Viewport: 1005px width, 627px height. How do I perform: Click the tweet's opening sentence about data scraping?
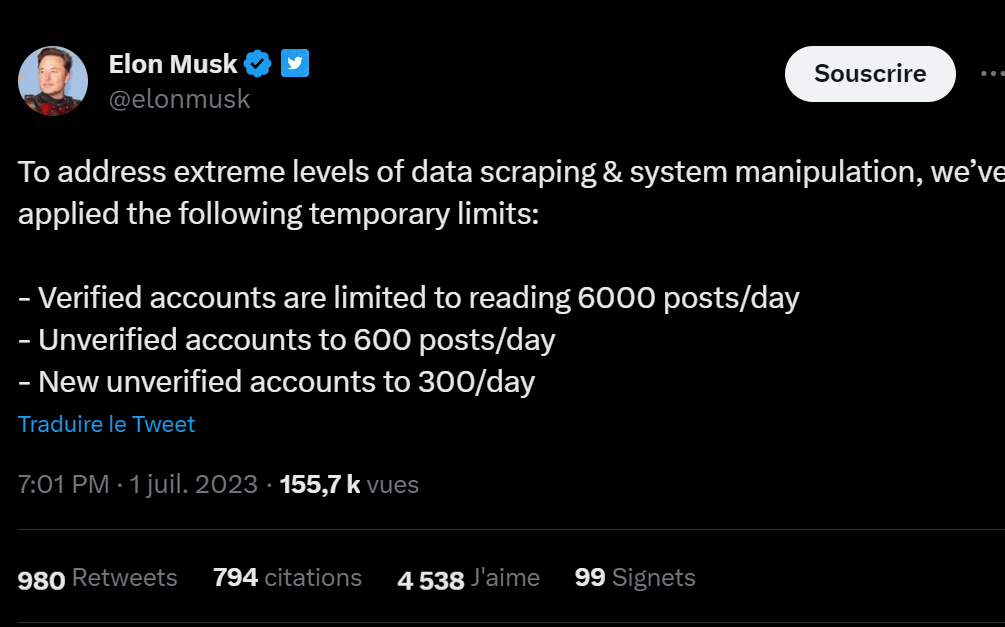click(x=511, y=172)
